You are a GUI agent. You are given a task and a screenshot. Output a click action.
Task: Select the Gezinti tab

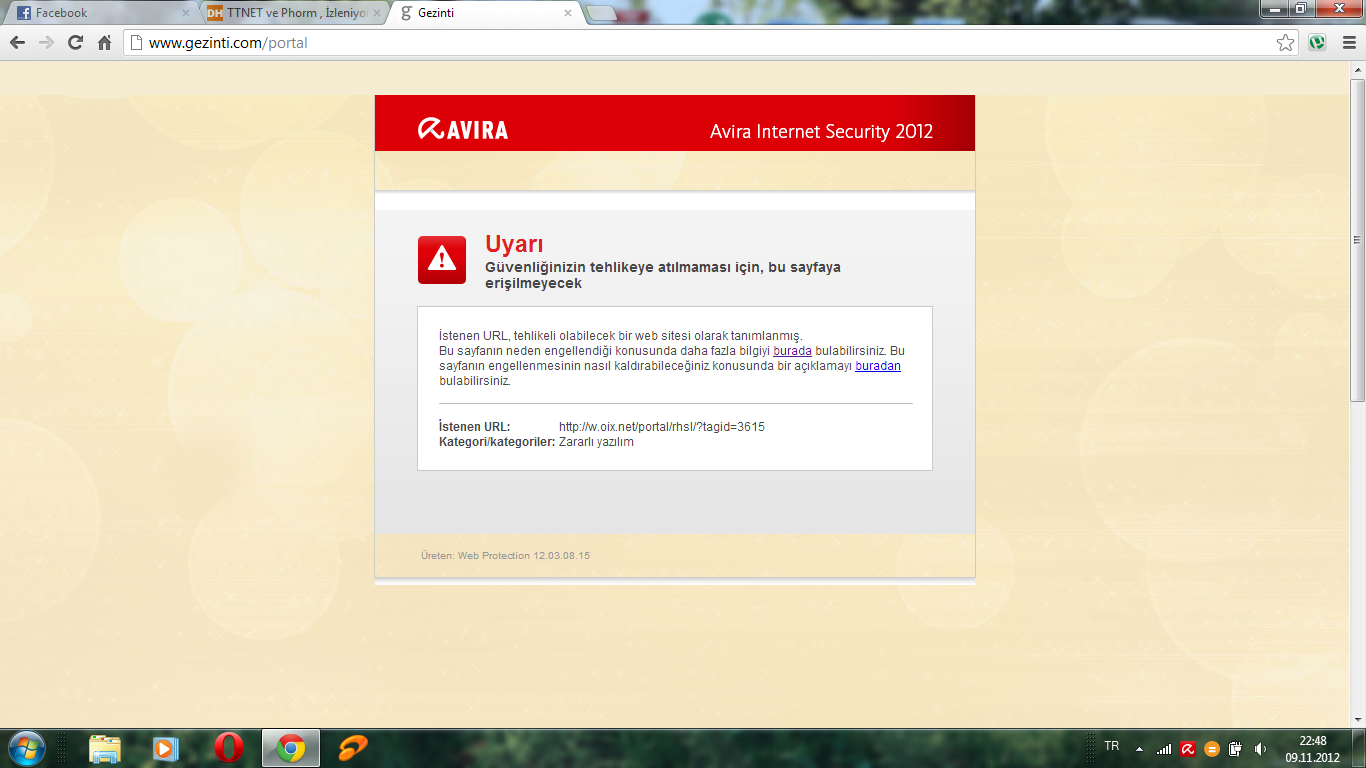[x=486, y=13]
